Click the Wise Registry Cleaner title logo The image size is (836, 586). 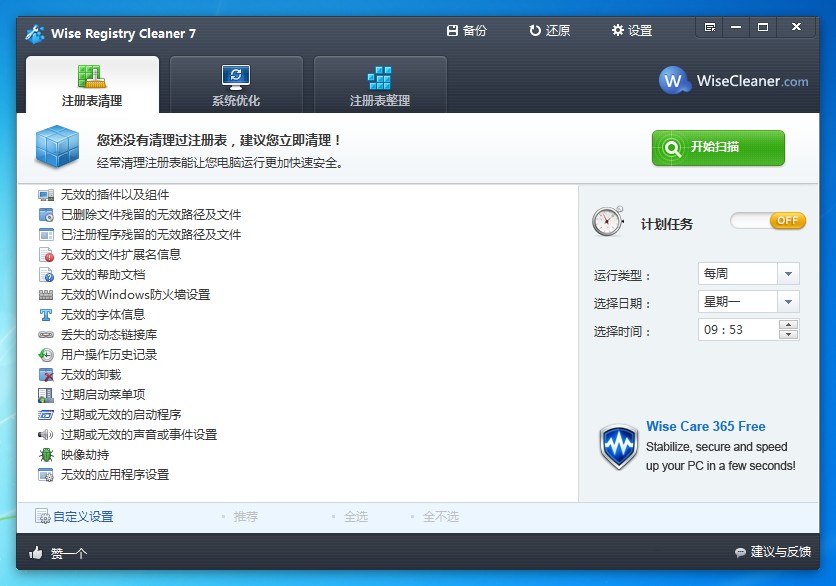(35, 34)
